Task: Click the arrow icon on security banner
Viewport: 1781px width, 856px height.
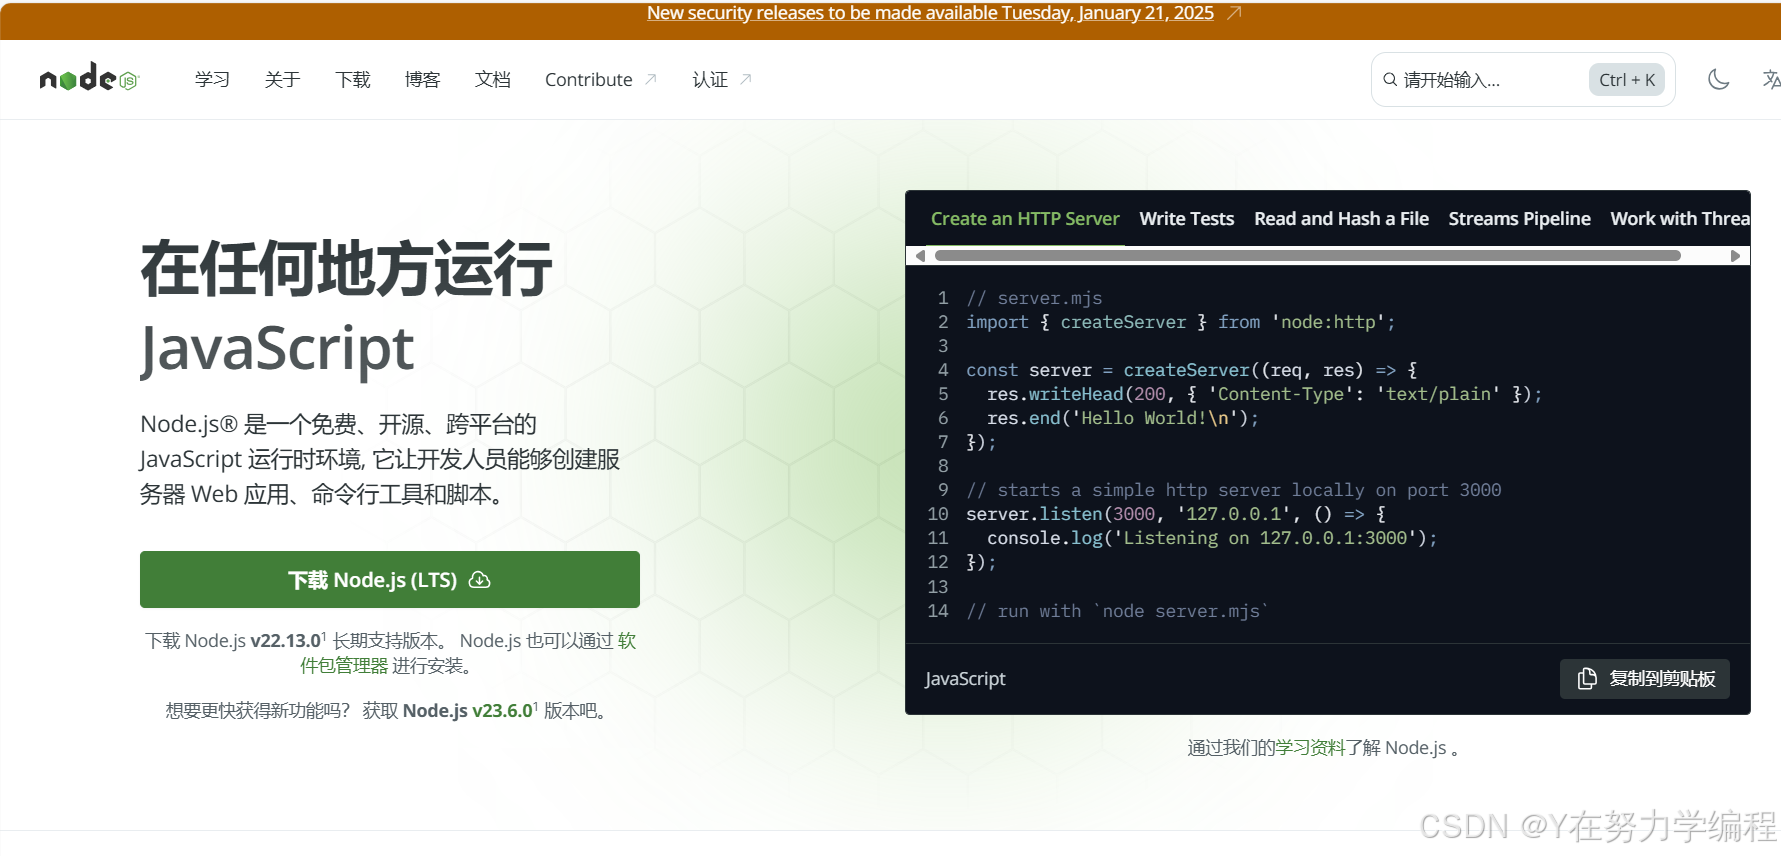Action: (x=1234, y=13)
